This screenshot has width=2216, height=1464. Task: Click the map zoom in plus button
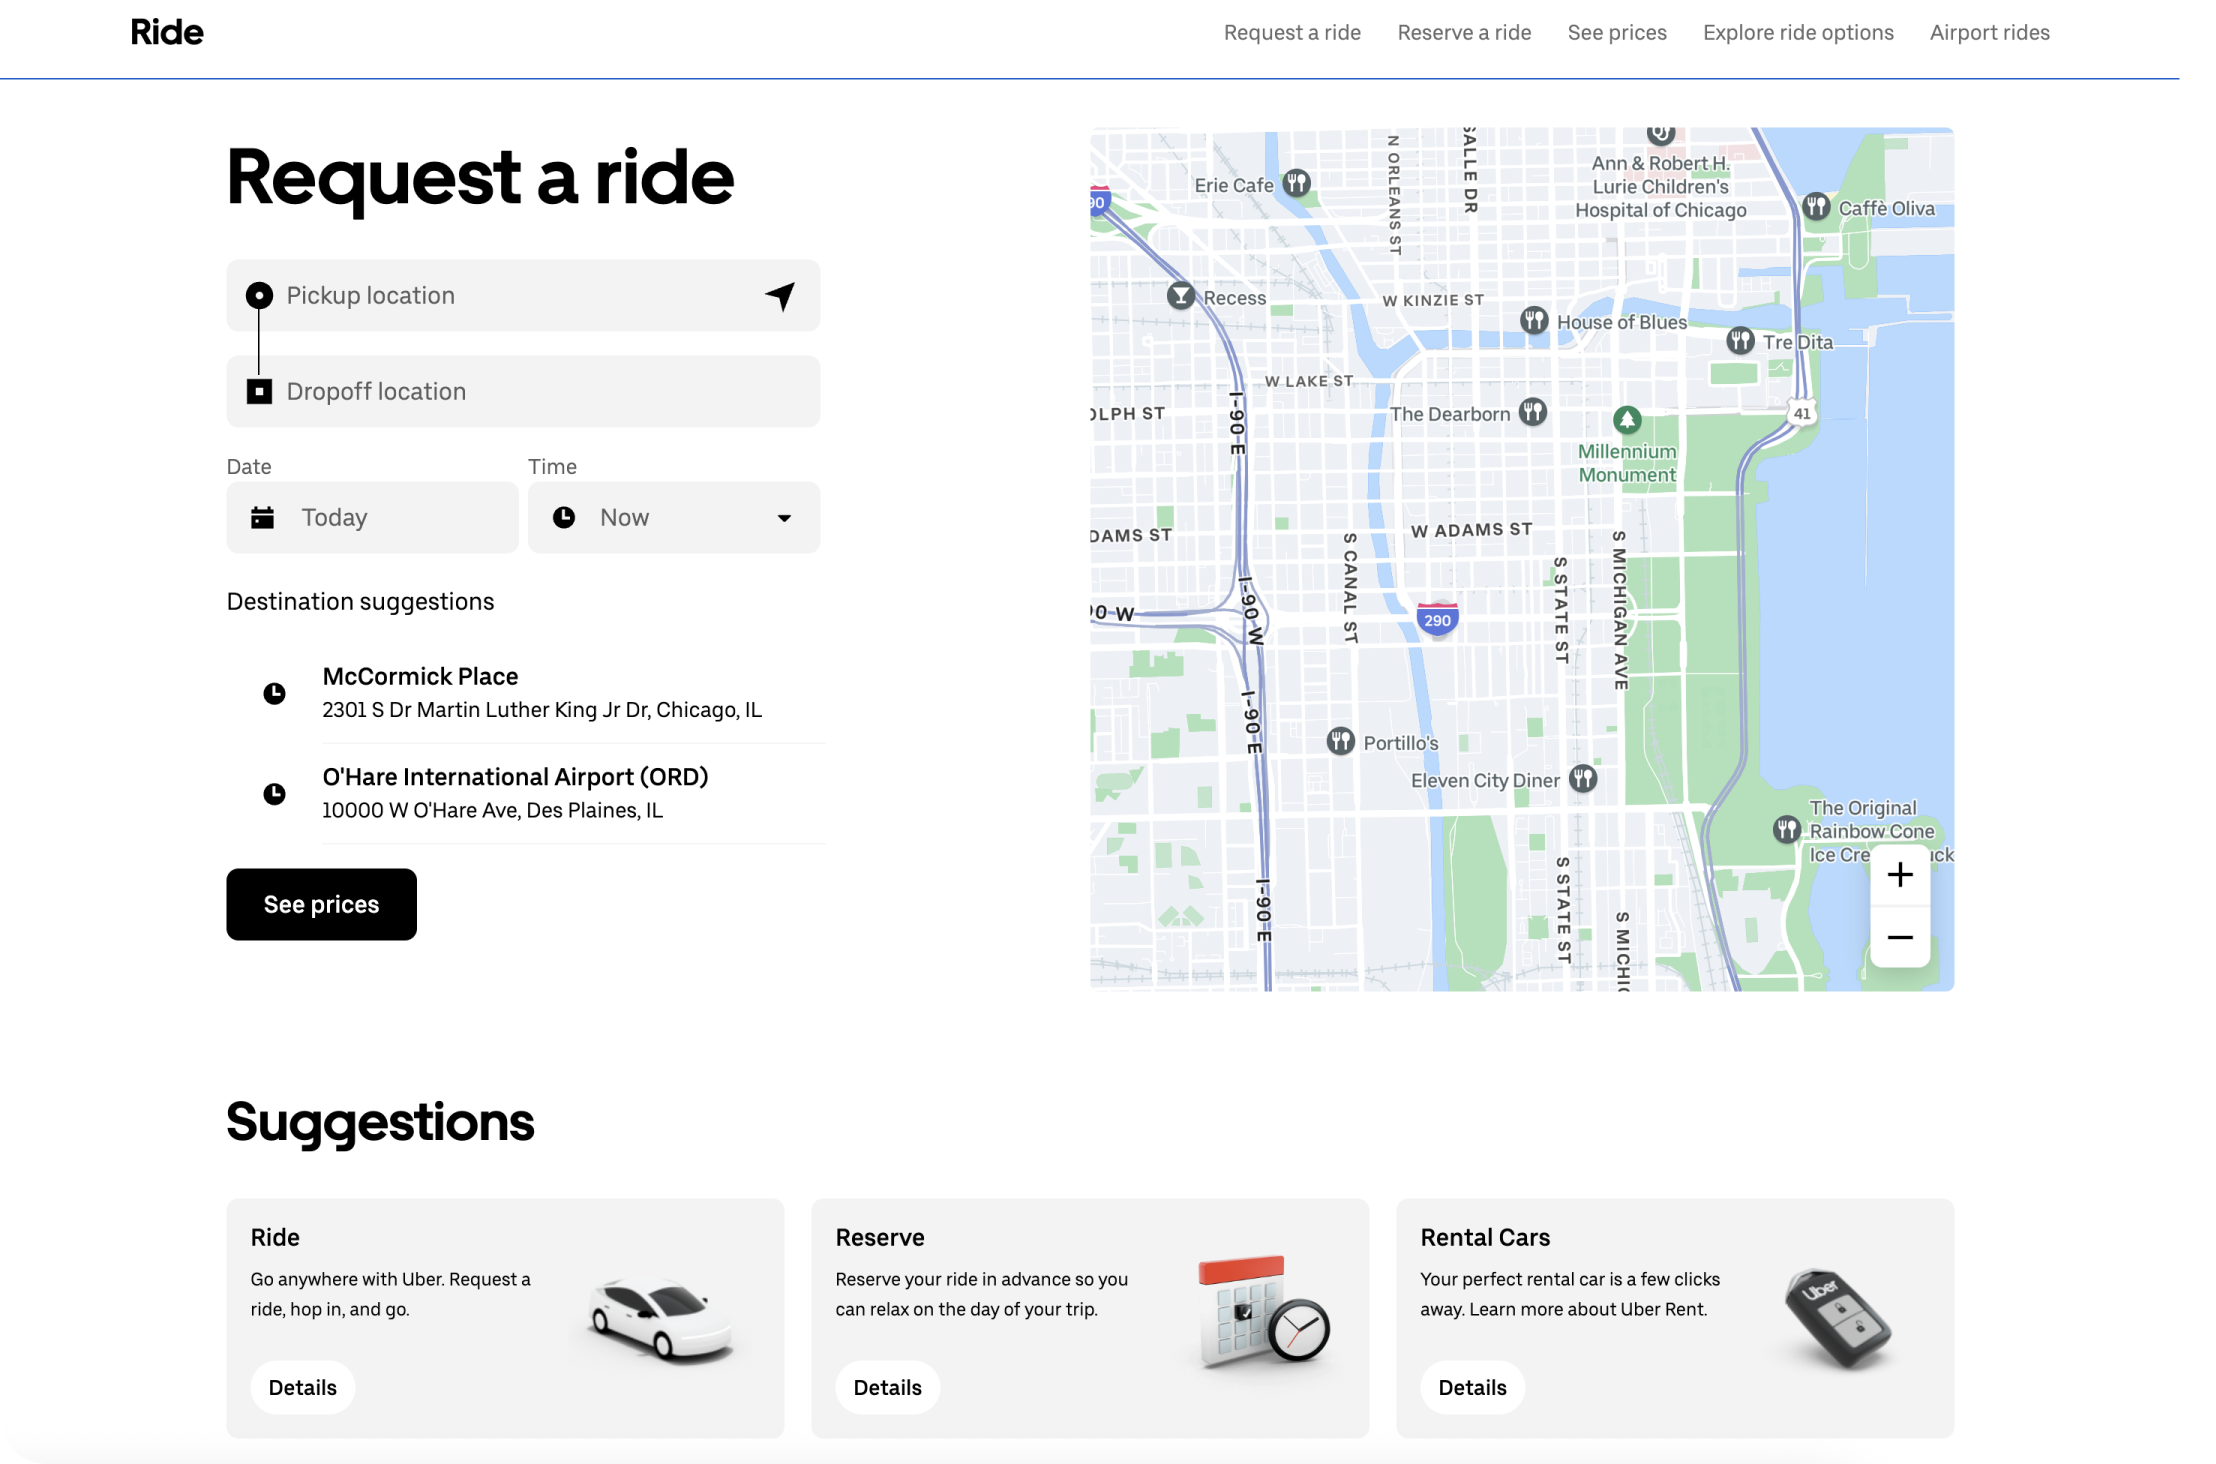pyautogui.click(x=1900, y=875)
